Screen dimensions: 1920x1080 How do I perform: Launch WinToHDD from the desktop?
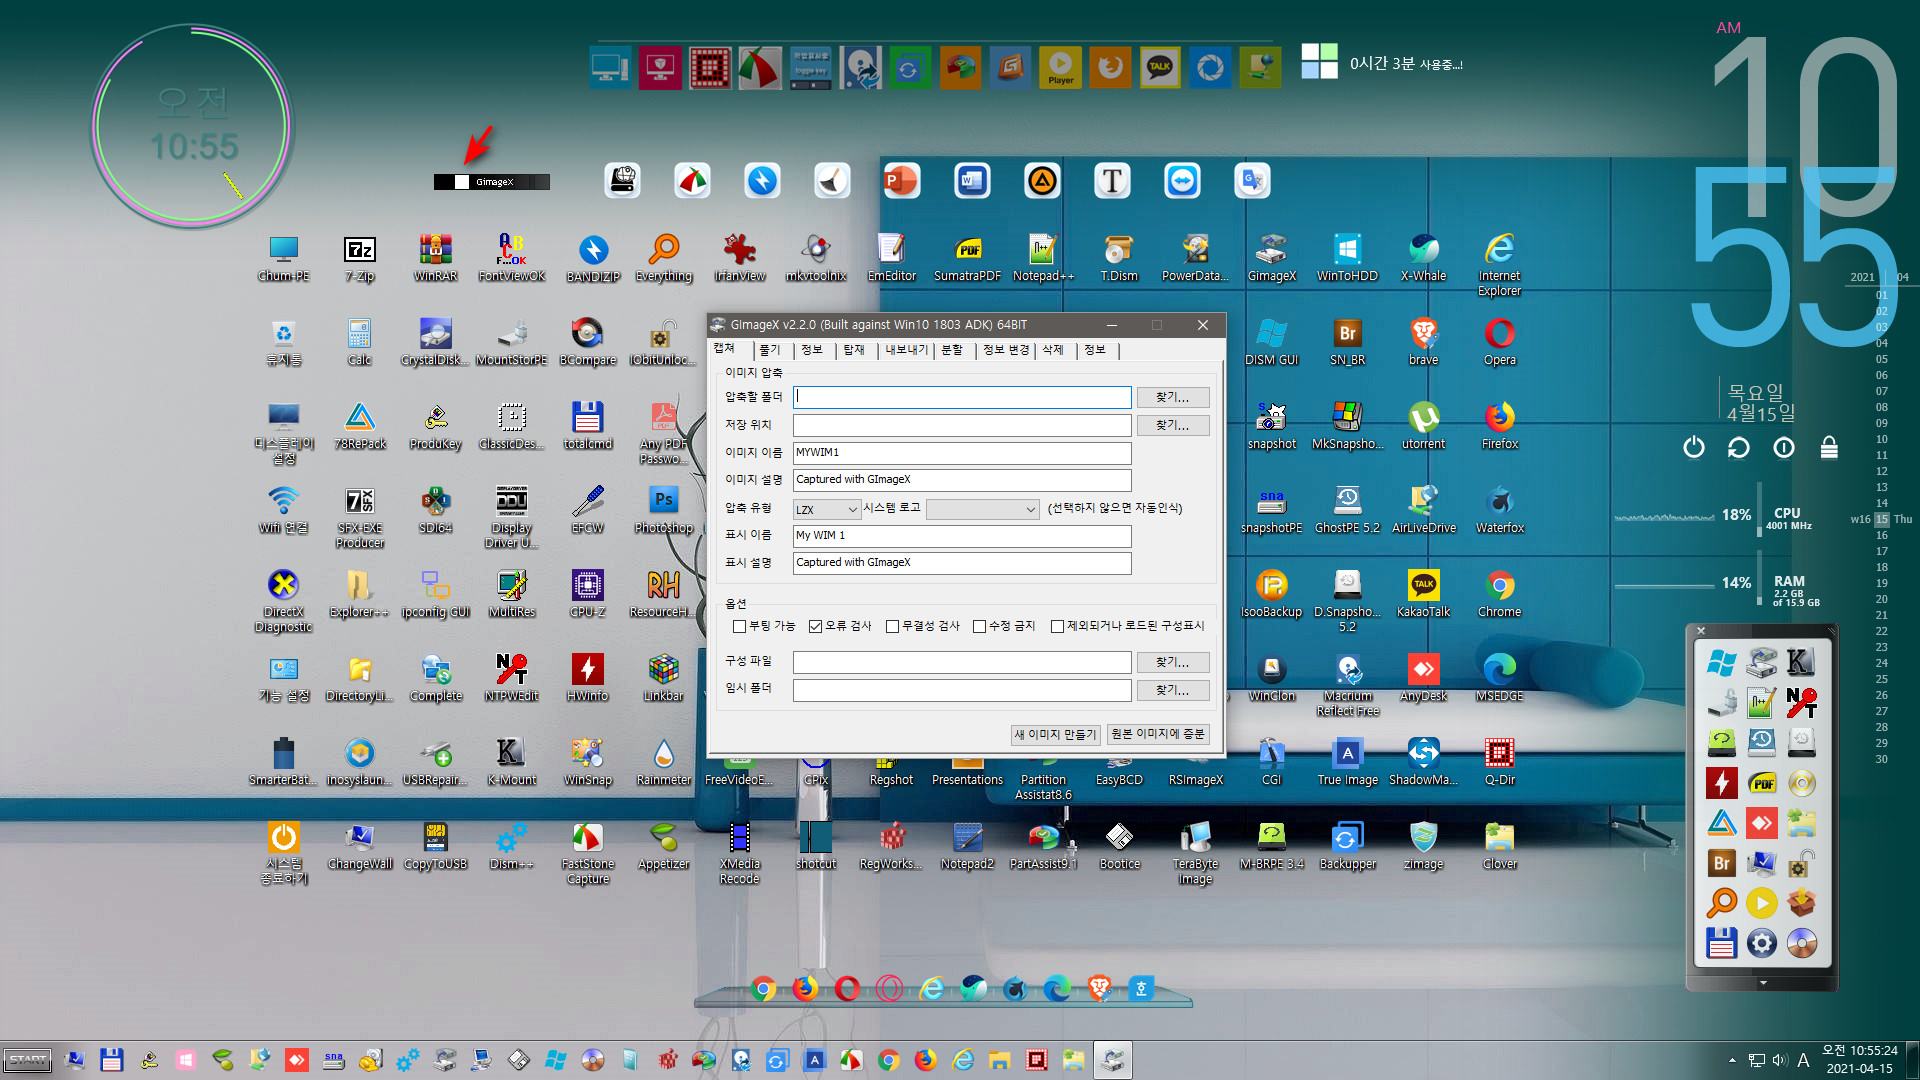(x=1347, y=258)
